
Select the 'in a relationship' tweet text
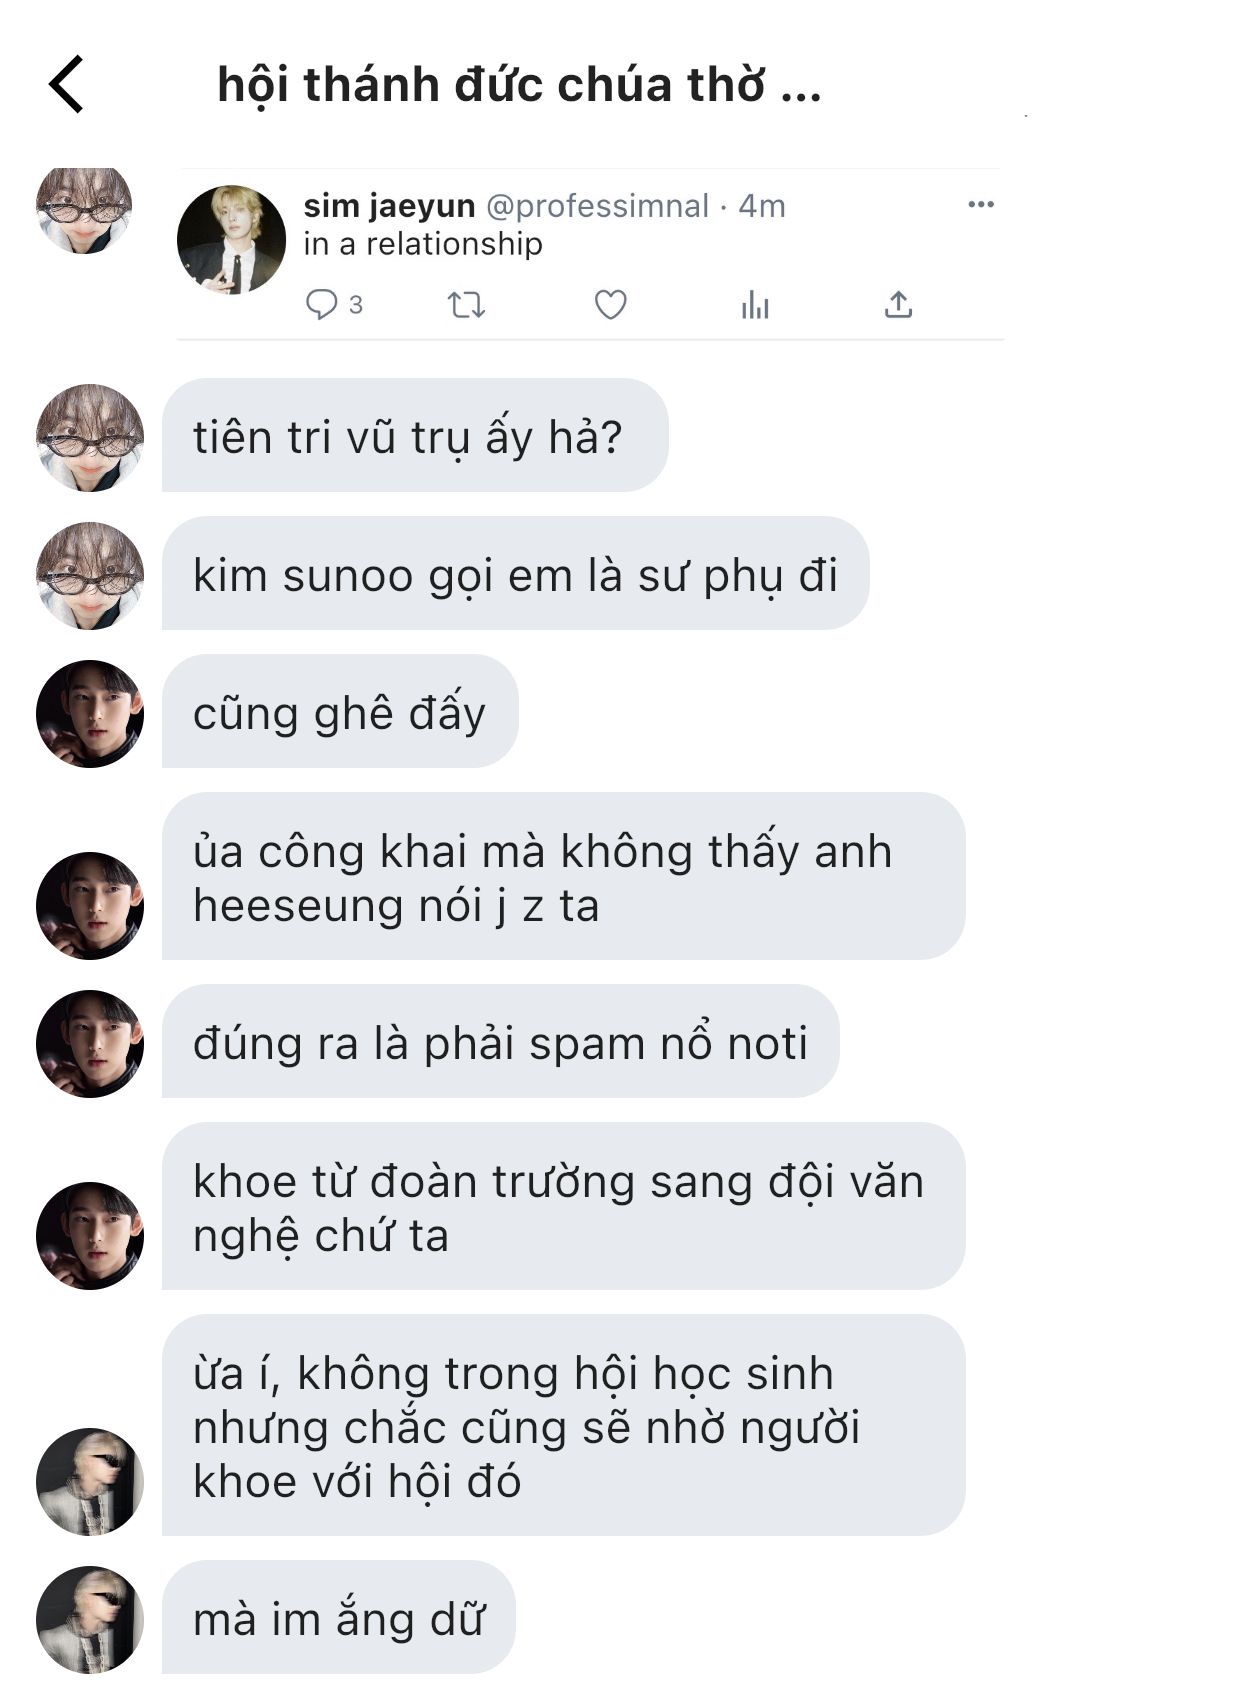[x=423, y=244]
